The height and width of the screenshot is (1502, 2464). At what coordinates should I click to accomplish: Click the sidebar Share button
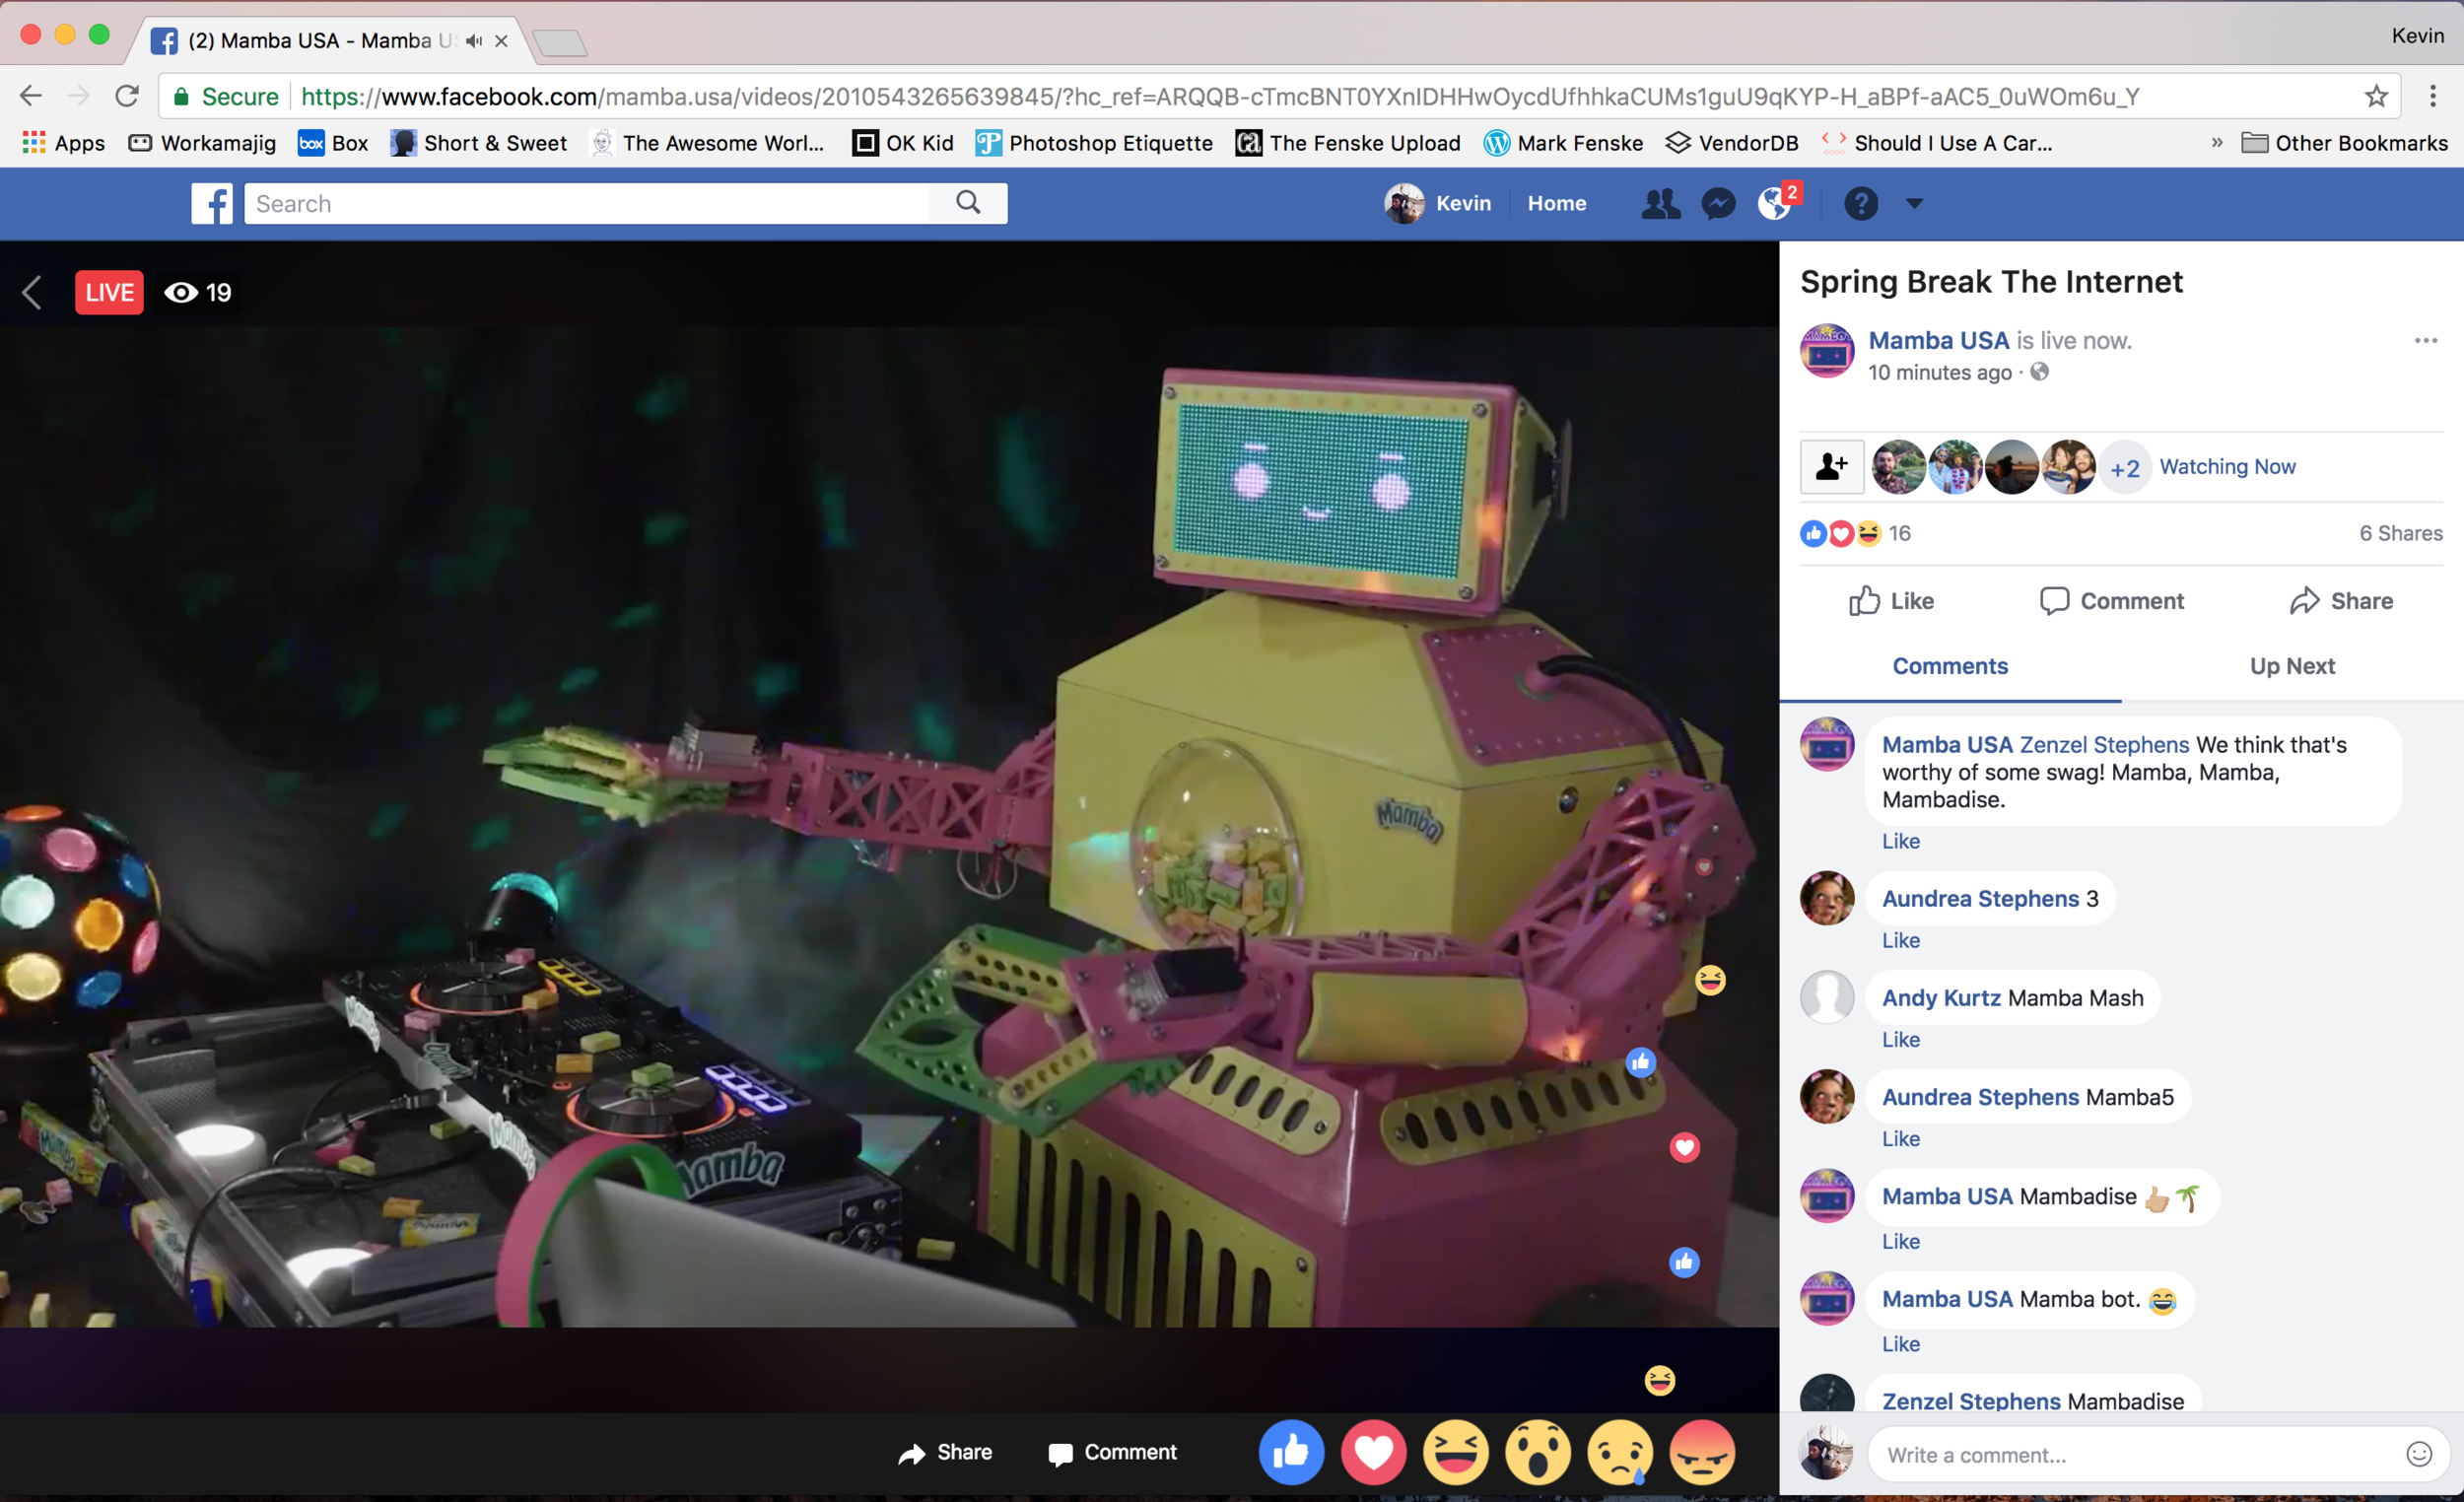click(2341, 601)
